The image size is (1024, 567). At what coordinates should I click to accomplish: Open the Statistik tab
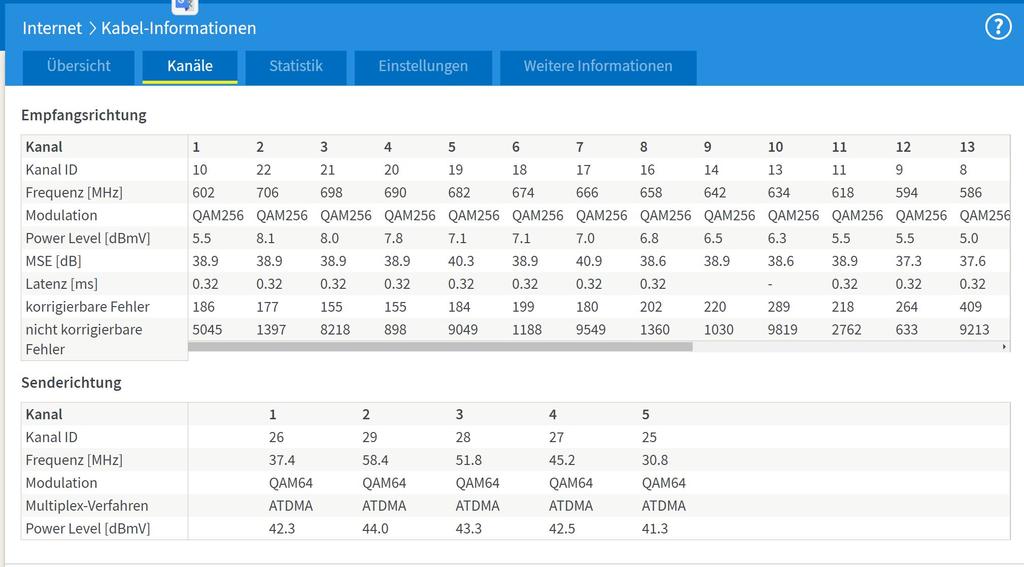coord(296,67)
